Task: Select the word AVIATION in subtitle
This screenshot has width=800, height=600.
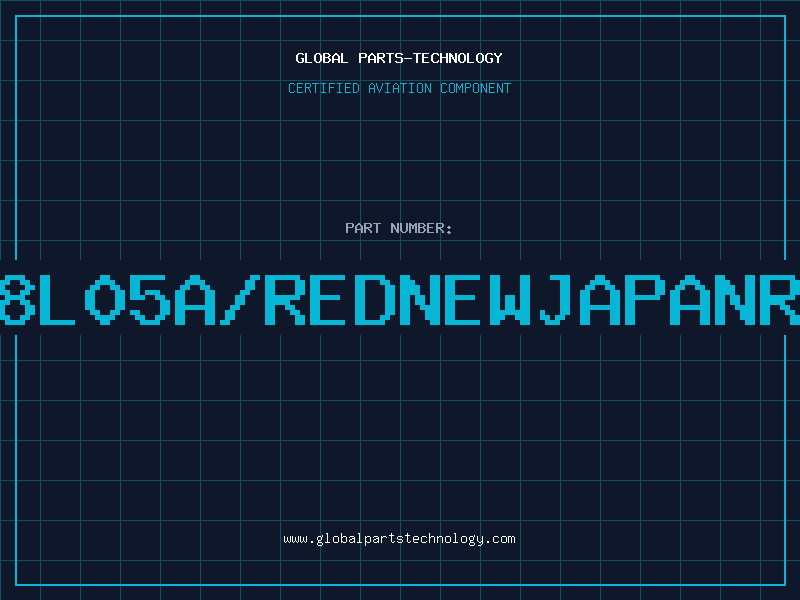Action: coord(400,88)
